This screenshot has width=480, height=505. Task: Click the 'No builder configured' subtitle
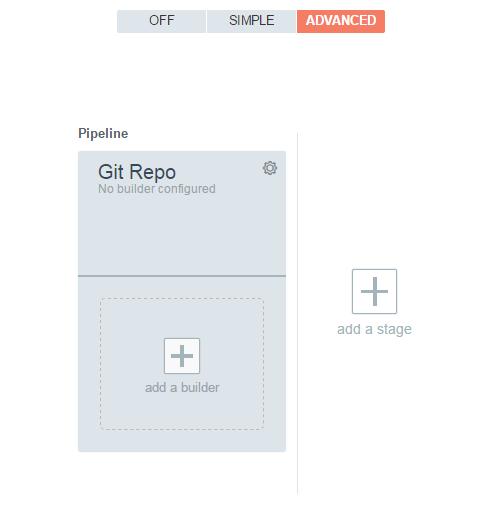[157, 189]
